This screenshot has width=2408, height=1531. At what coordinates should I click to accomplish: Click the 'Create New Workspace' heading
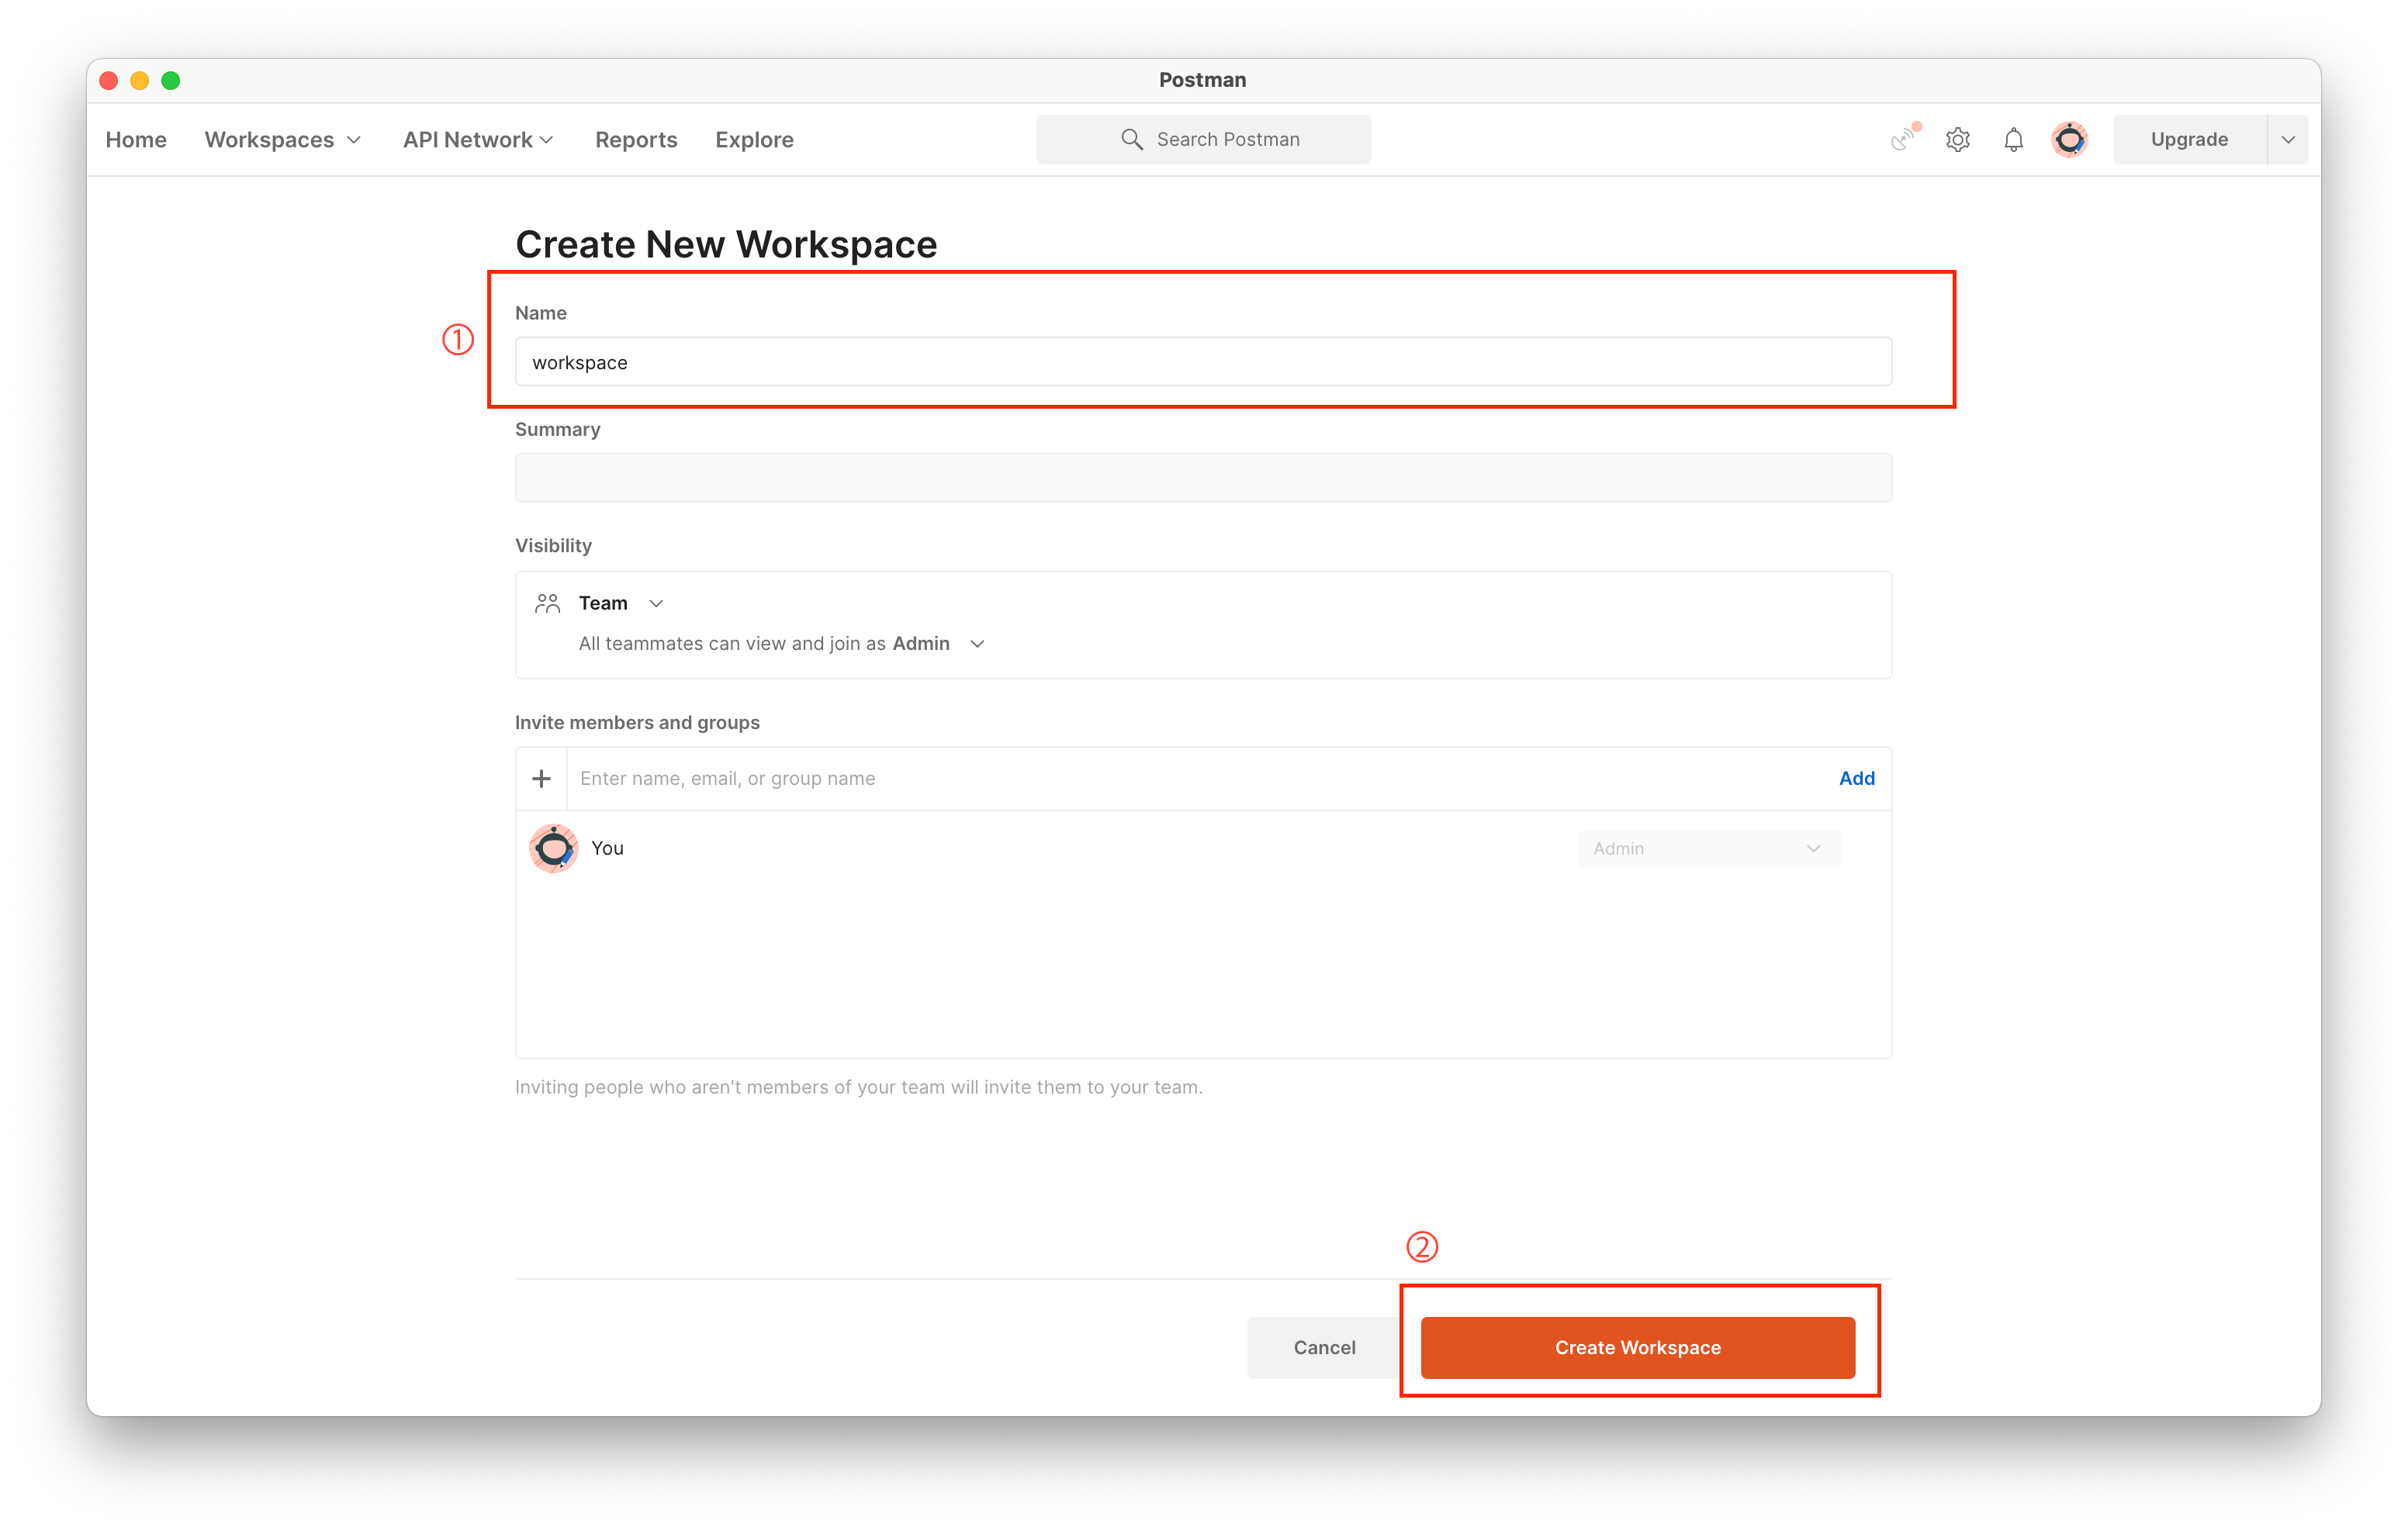click(726, 244)
